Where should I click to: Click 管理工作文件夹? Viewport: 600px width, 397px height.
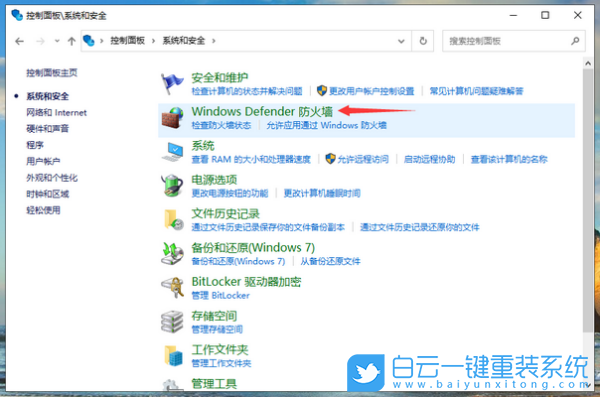pos(221,363)
